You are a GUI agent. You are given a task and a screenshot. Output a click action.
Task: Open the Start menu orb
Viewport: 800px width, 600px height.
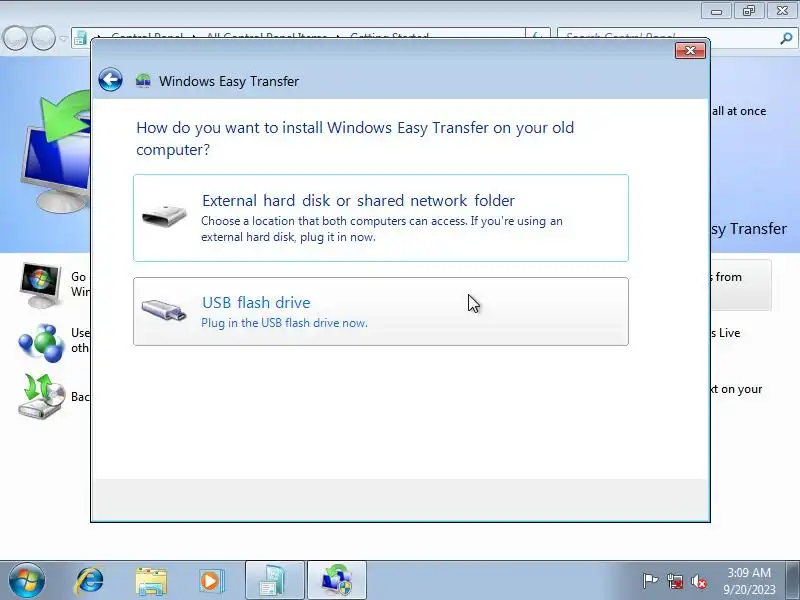[x=26, y=581]
